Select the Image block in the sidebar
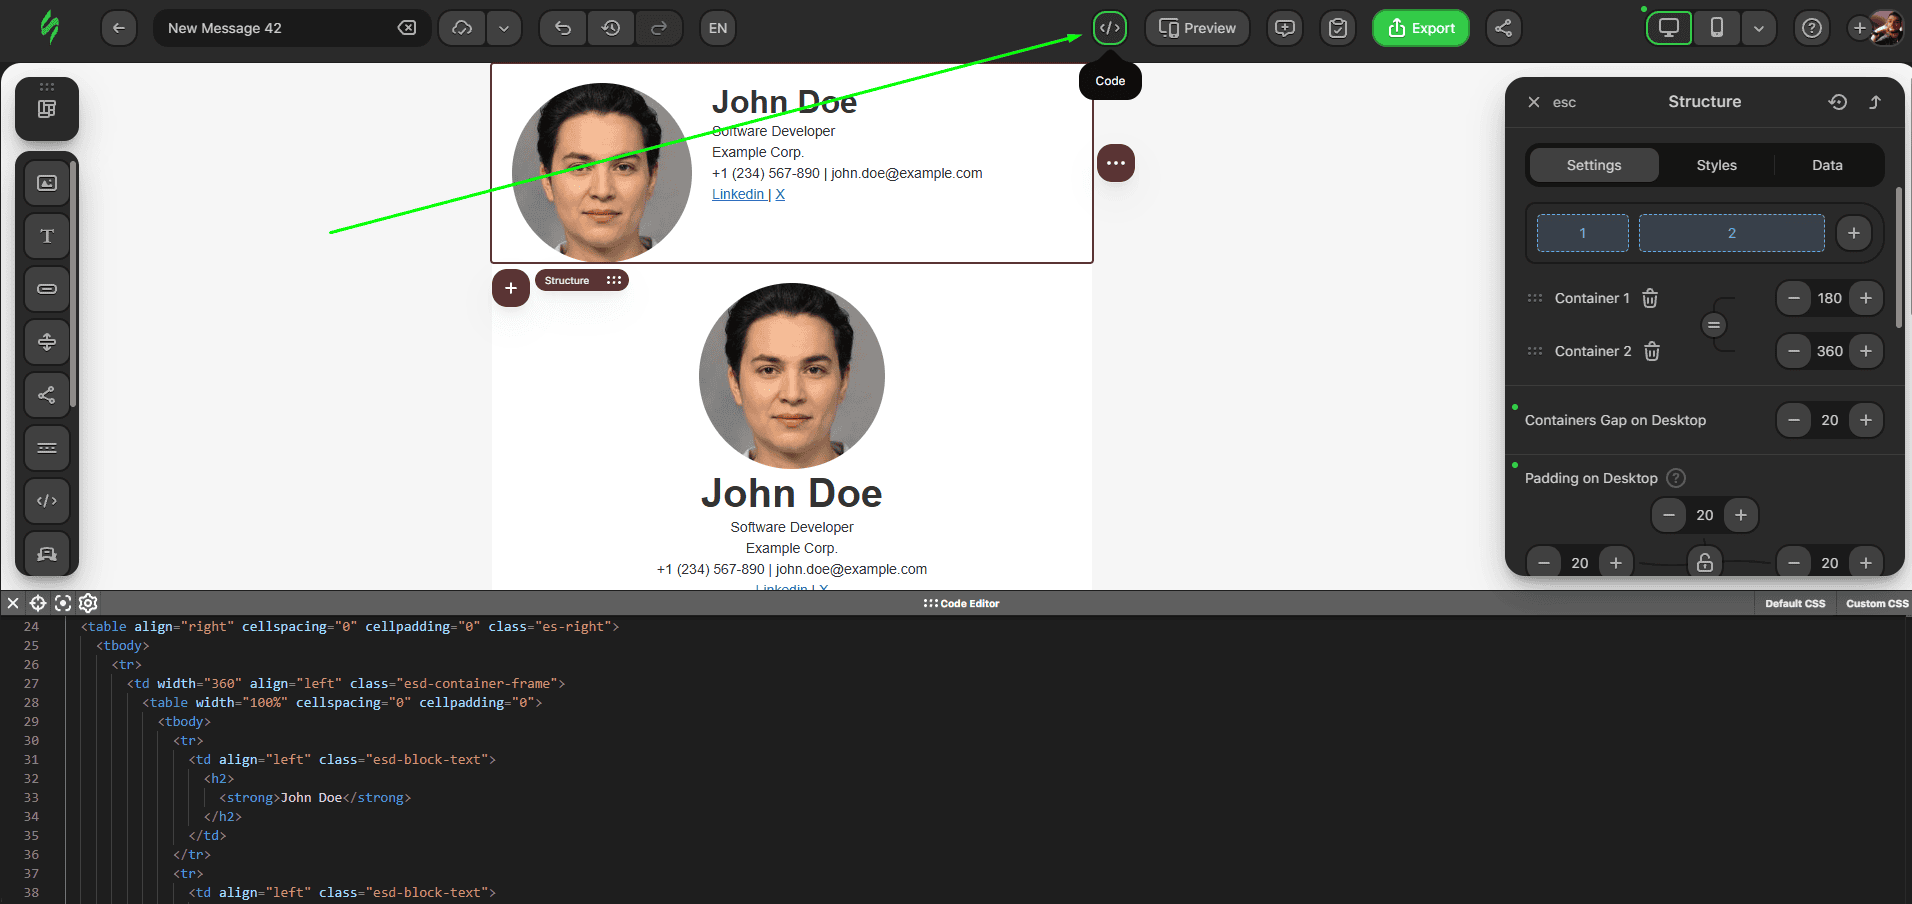Image resolution: width=1912 pixels, height=904 pixels. click(47, 183)
